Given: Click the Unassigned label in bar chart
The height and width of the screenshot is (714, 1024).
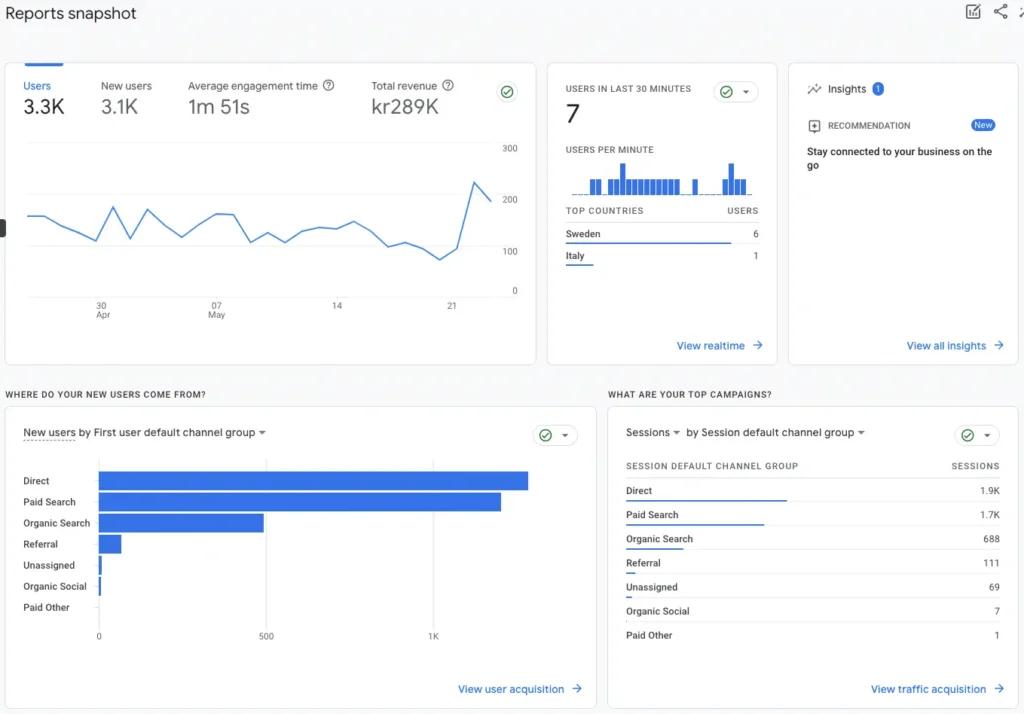Looking at the screenshot, I should click(x=49, y=565).
